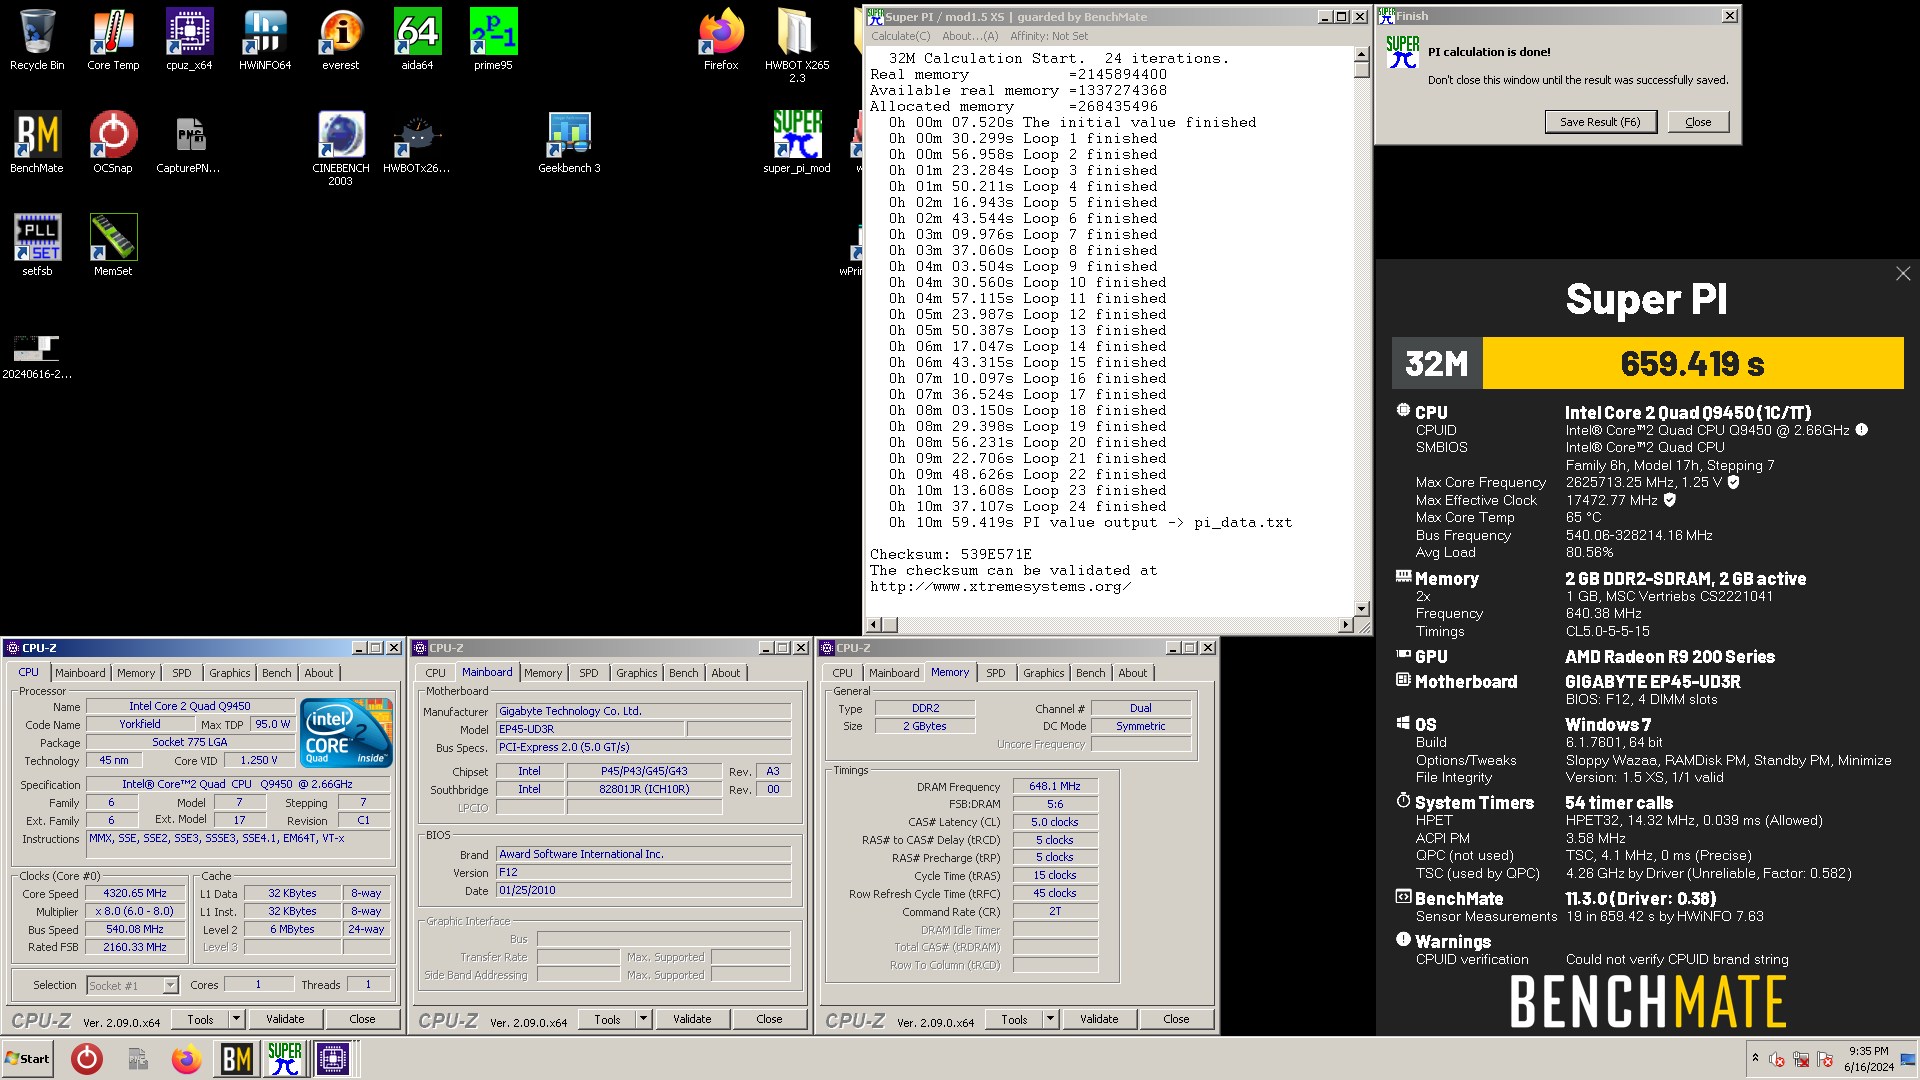1920x1080 pixels.
Task: Open the 20240616-2... image file on desktop
Action: point(37,357)
